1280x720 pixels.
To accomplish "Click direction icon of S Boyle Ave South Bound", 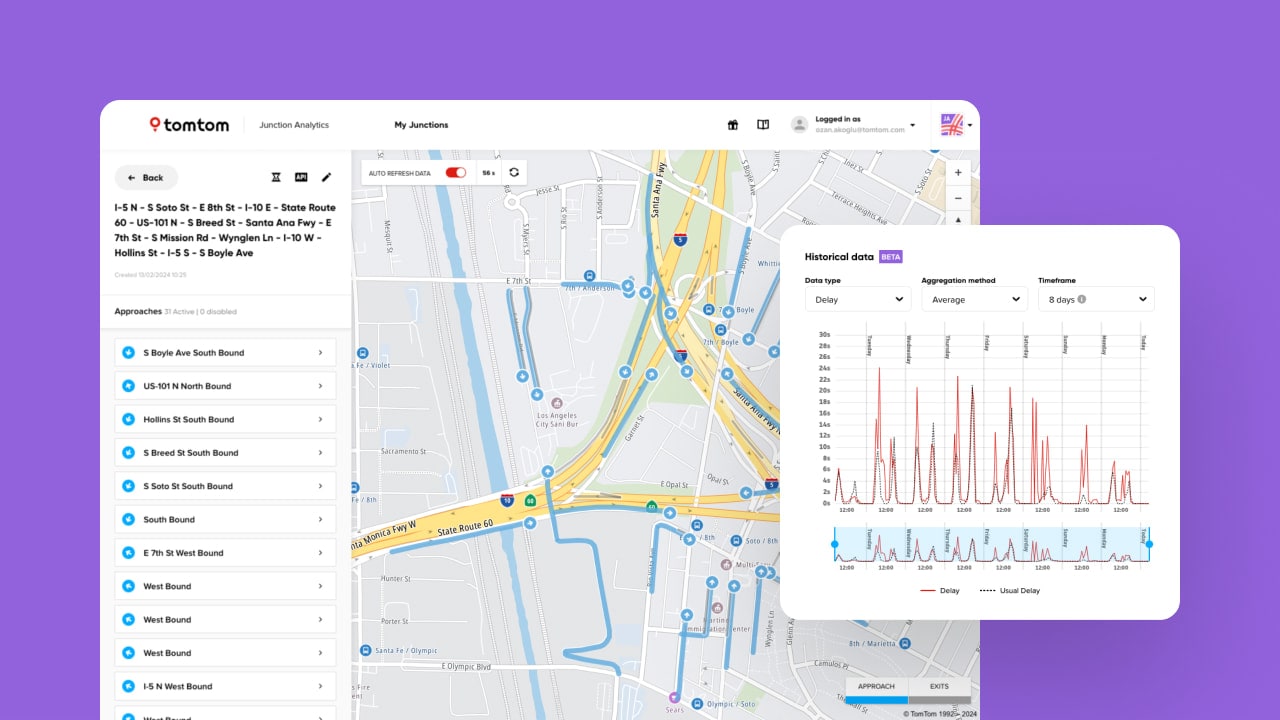I will pos(128,353).
